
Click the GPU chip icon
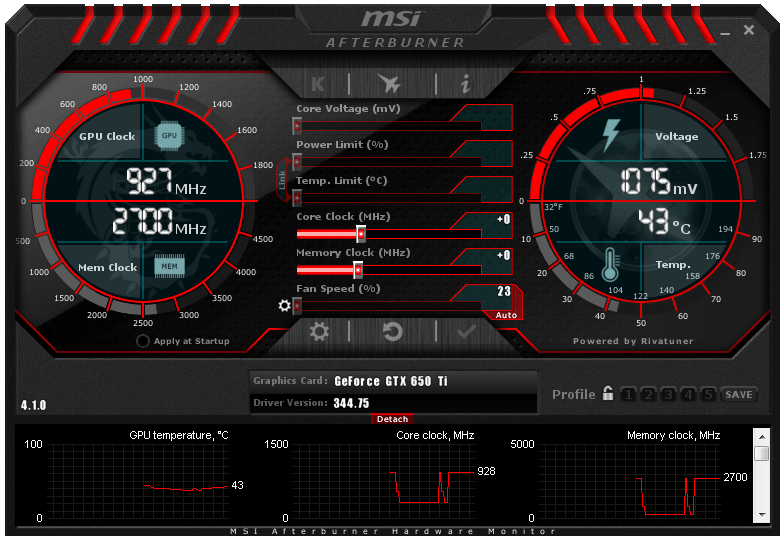coord(169,135)
